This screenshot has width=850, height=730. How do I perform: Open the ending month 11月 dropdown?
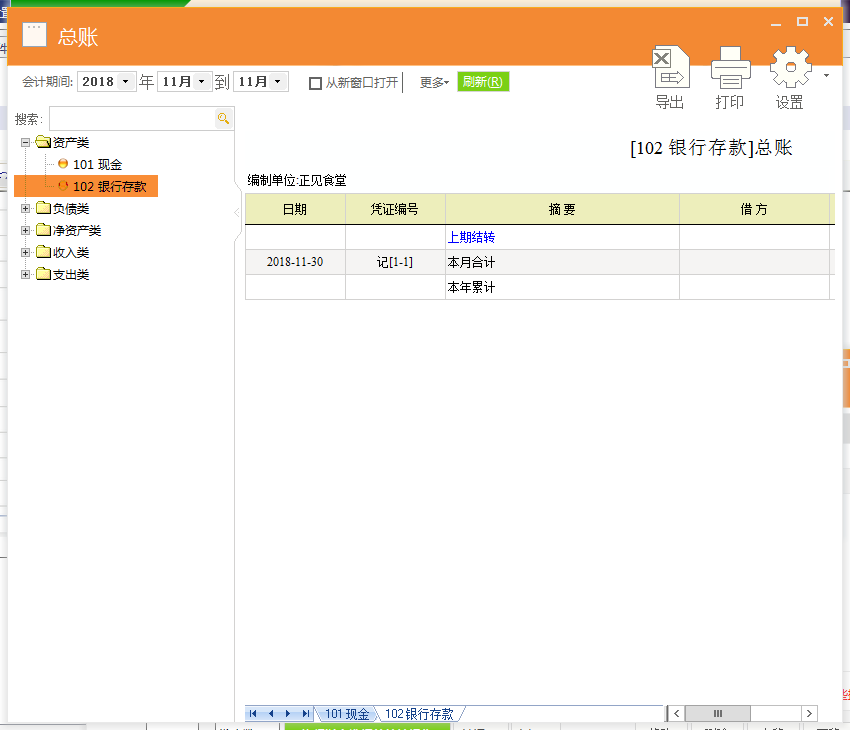[x=277, y=82]
